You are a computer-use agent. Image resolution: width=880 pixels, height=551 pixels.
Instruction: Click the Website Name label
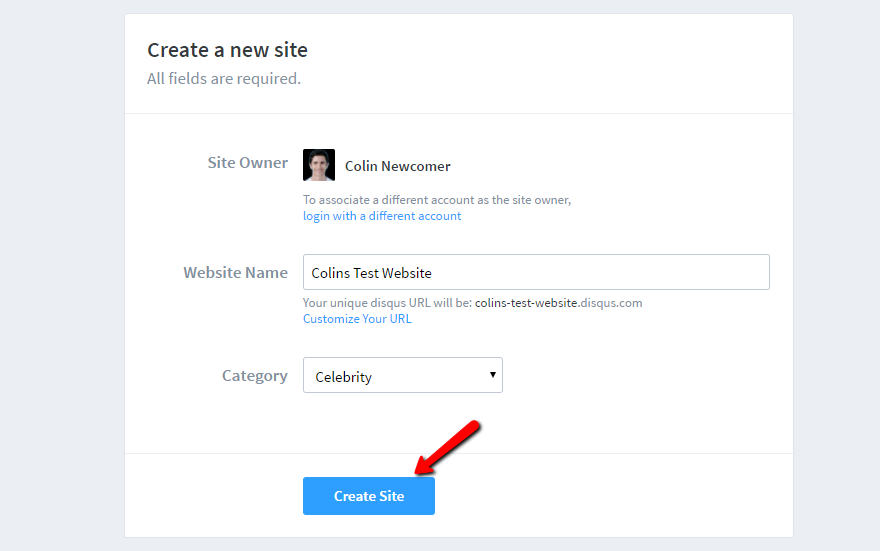[x=235, y=272]
